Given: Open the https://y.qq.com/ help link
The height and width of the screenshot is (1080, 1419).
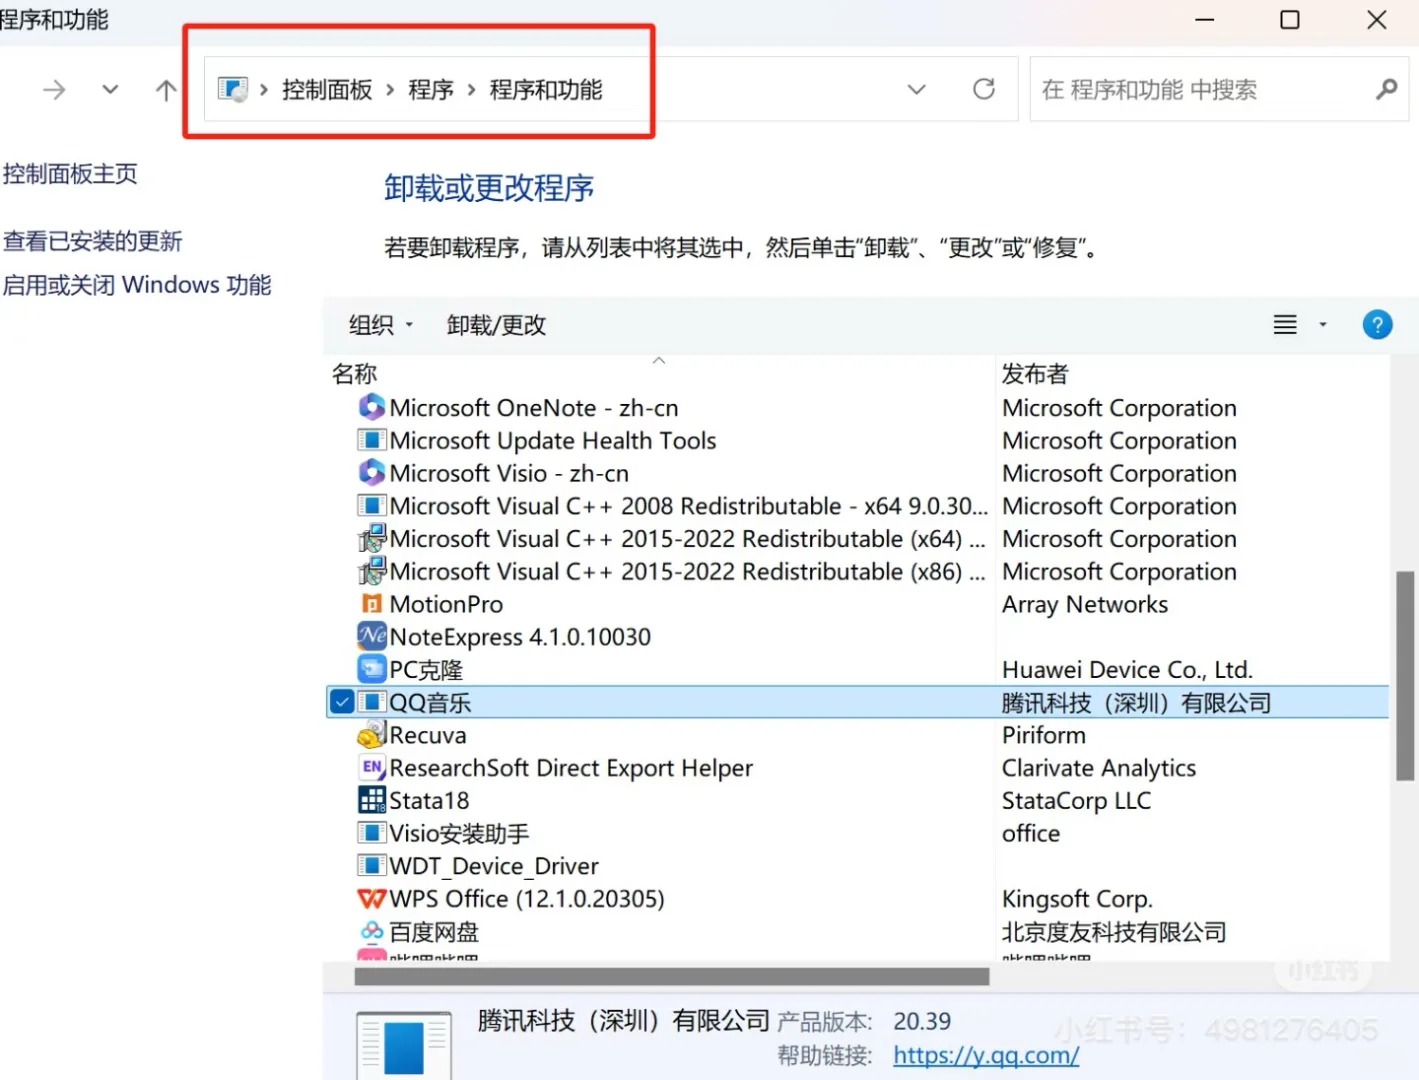Looking at the screenshot, I should click(x=985, y=1055).
